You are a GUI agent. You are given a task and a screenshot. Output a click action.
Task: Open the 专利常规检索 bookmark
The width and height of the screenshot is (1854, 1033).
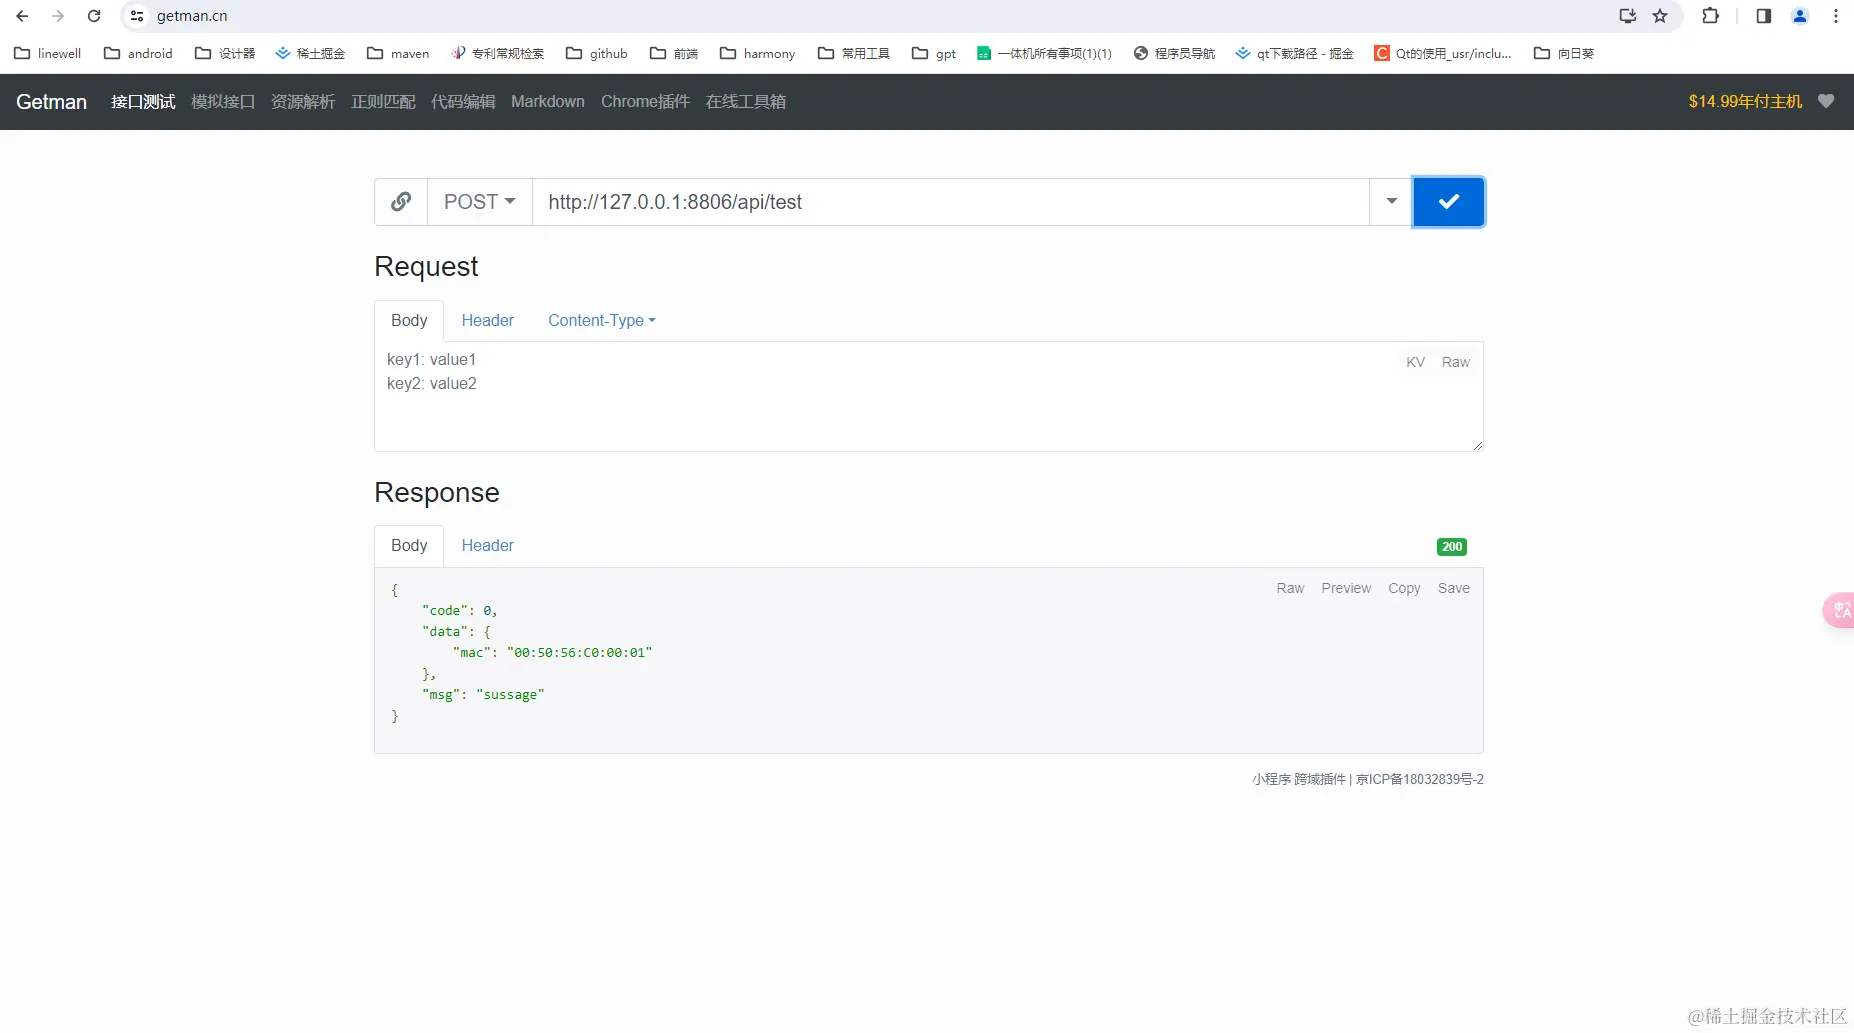point(497,53)
